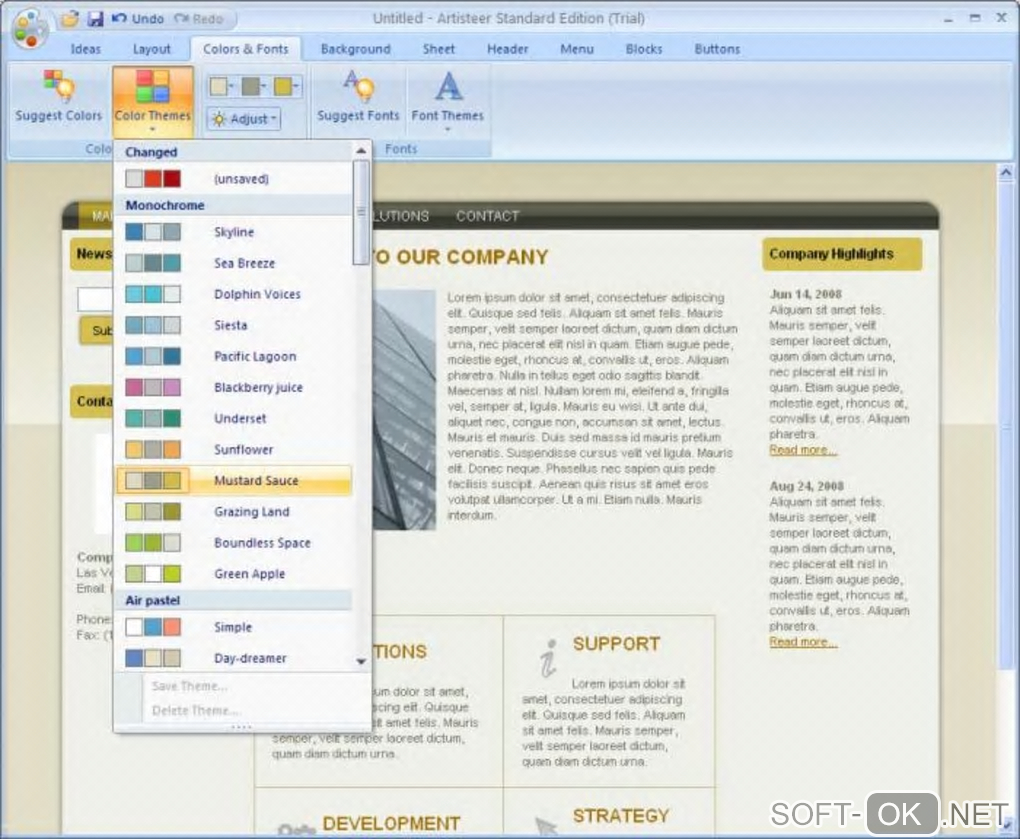
Task: Select the Blackberry juice color theme
Action: [x=234, y=388]
